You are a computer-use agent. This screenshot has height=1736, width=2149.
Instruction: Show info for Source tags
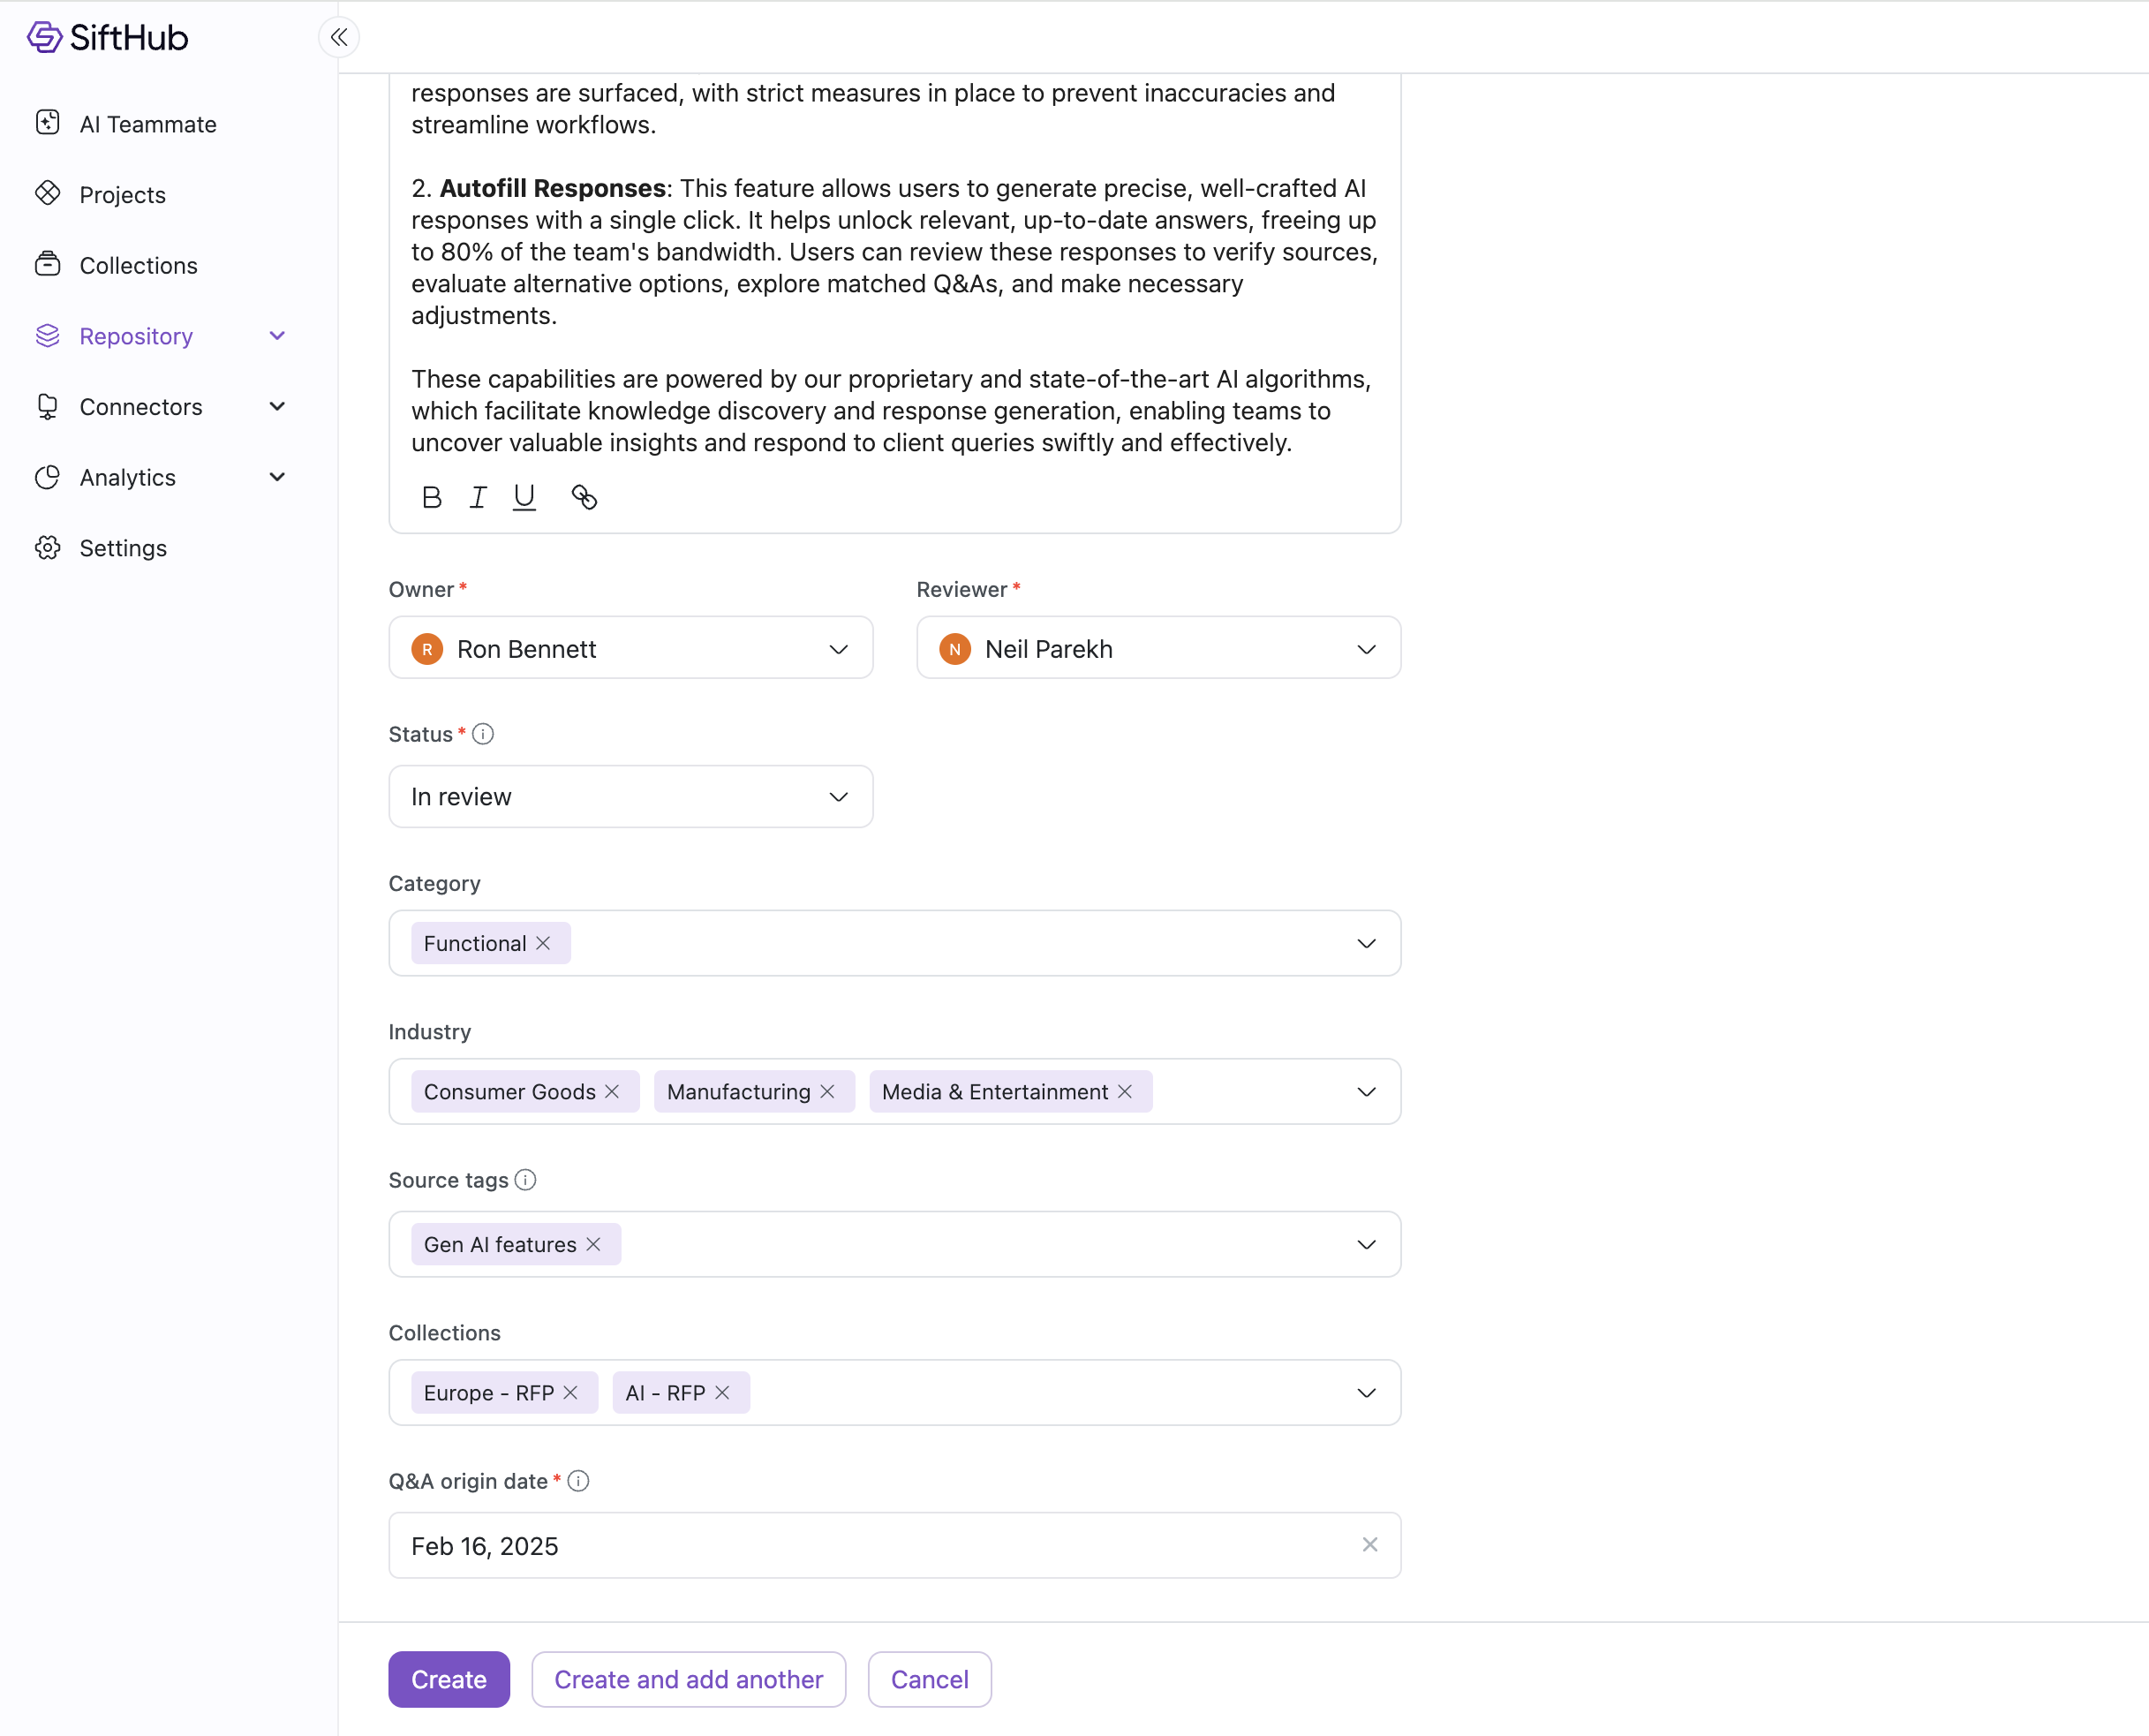coord(525,1180)
